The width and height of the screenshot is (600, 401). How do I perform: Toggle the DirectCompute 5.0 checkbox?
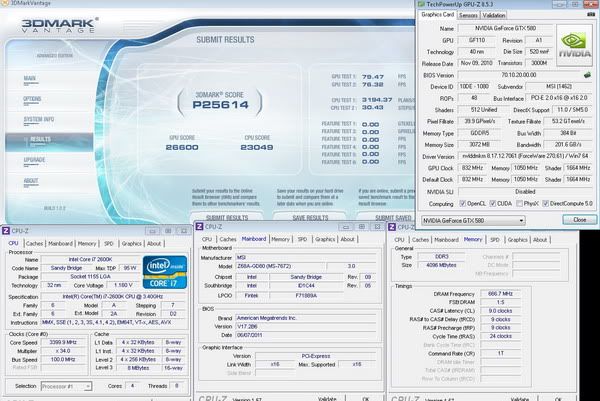(545, 204)
